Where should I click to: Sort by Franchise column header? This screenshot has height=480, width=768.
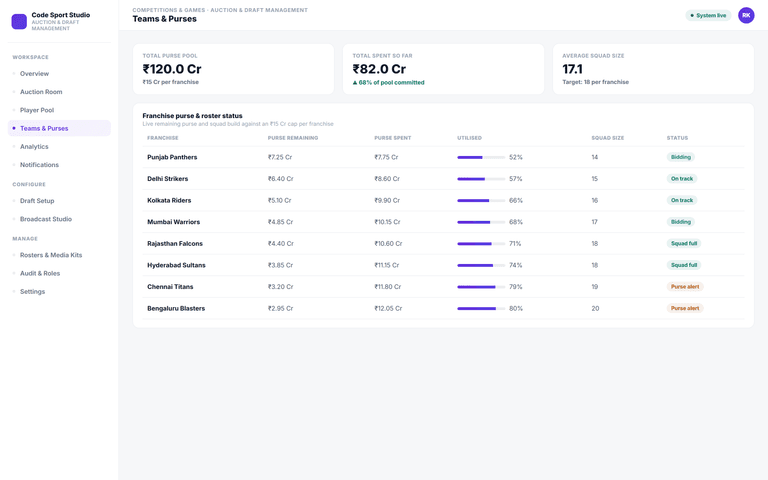tap(163, 138)
